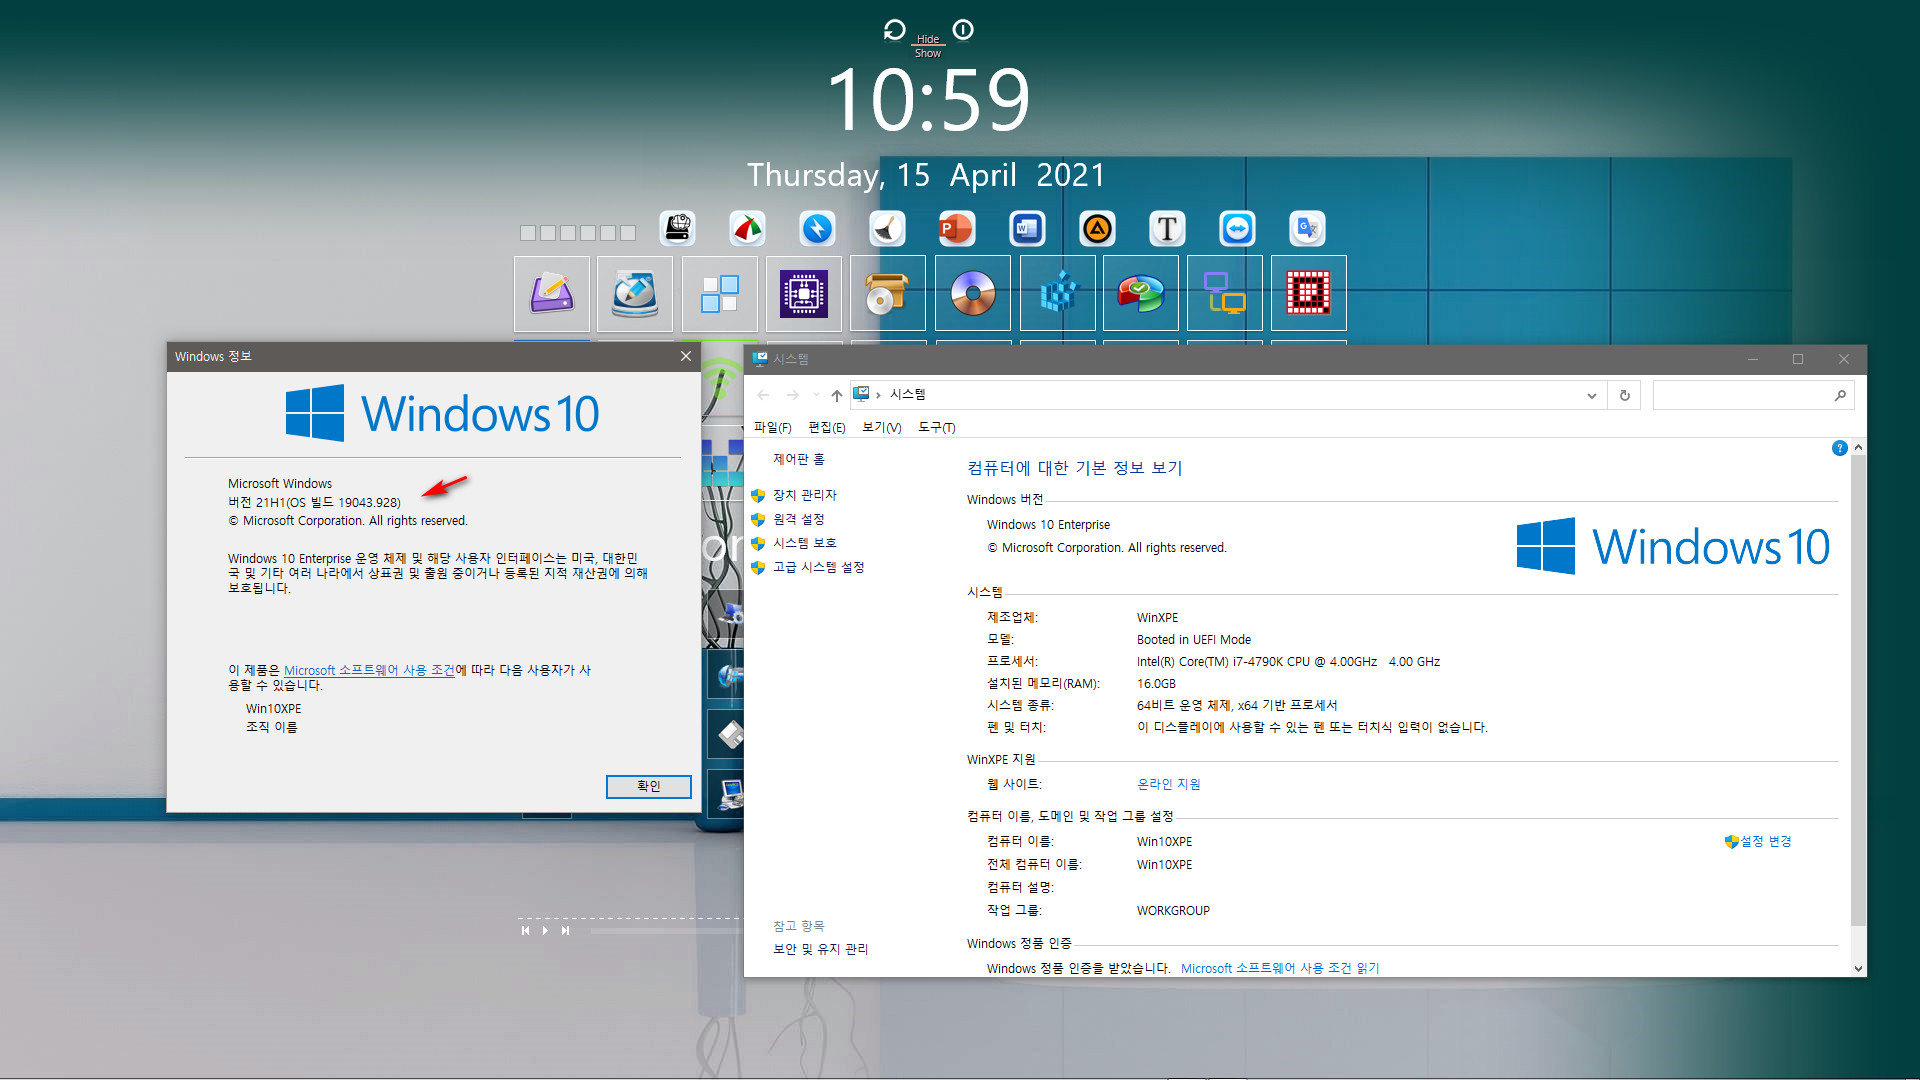Open the purple drive with pencil tile
The image size is (1920, 1080).
click(x=552, y=293)
